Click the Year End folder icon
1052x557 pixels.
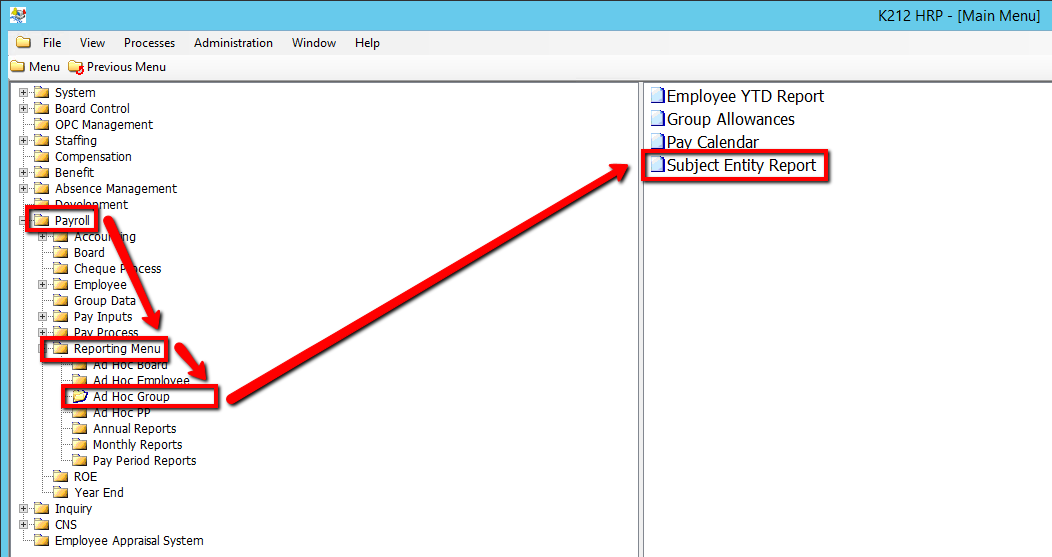click(61, 493)
